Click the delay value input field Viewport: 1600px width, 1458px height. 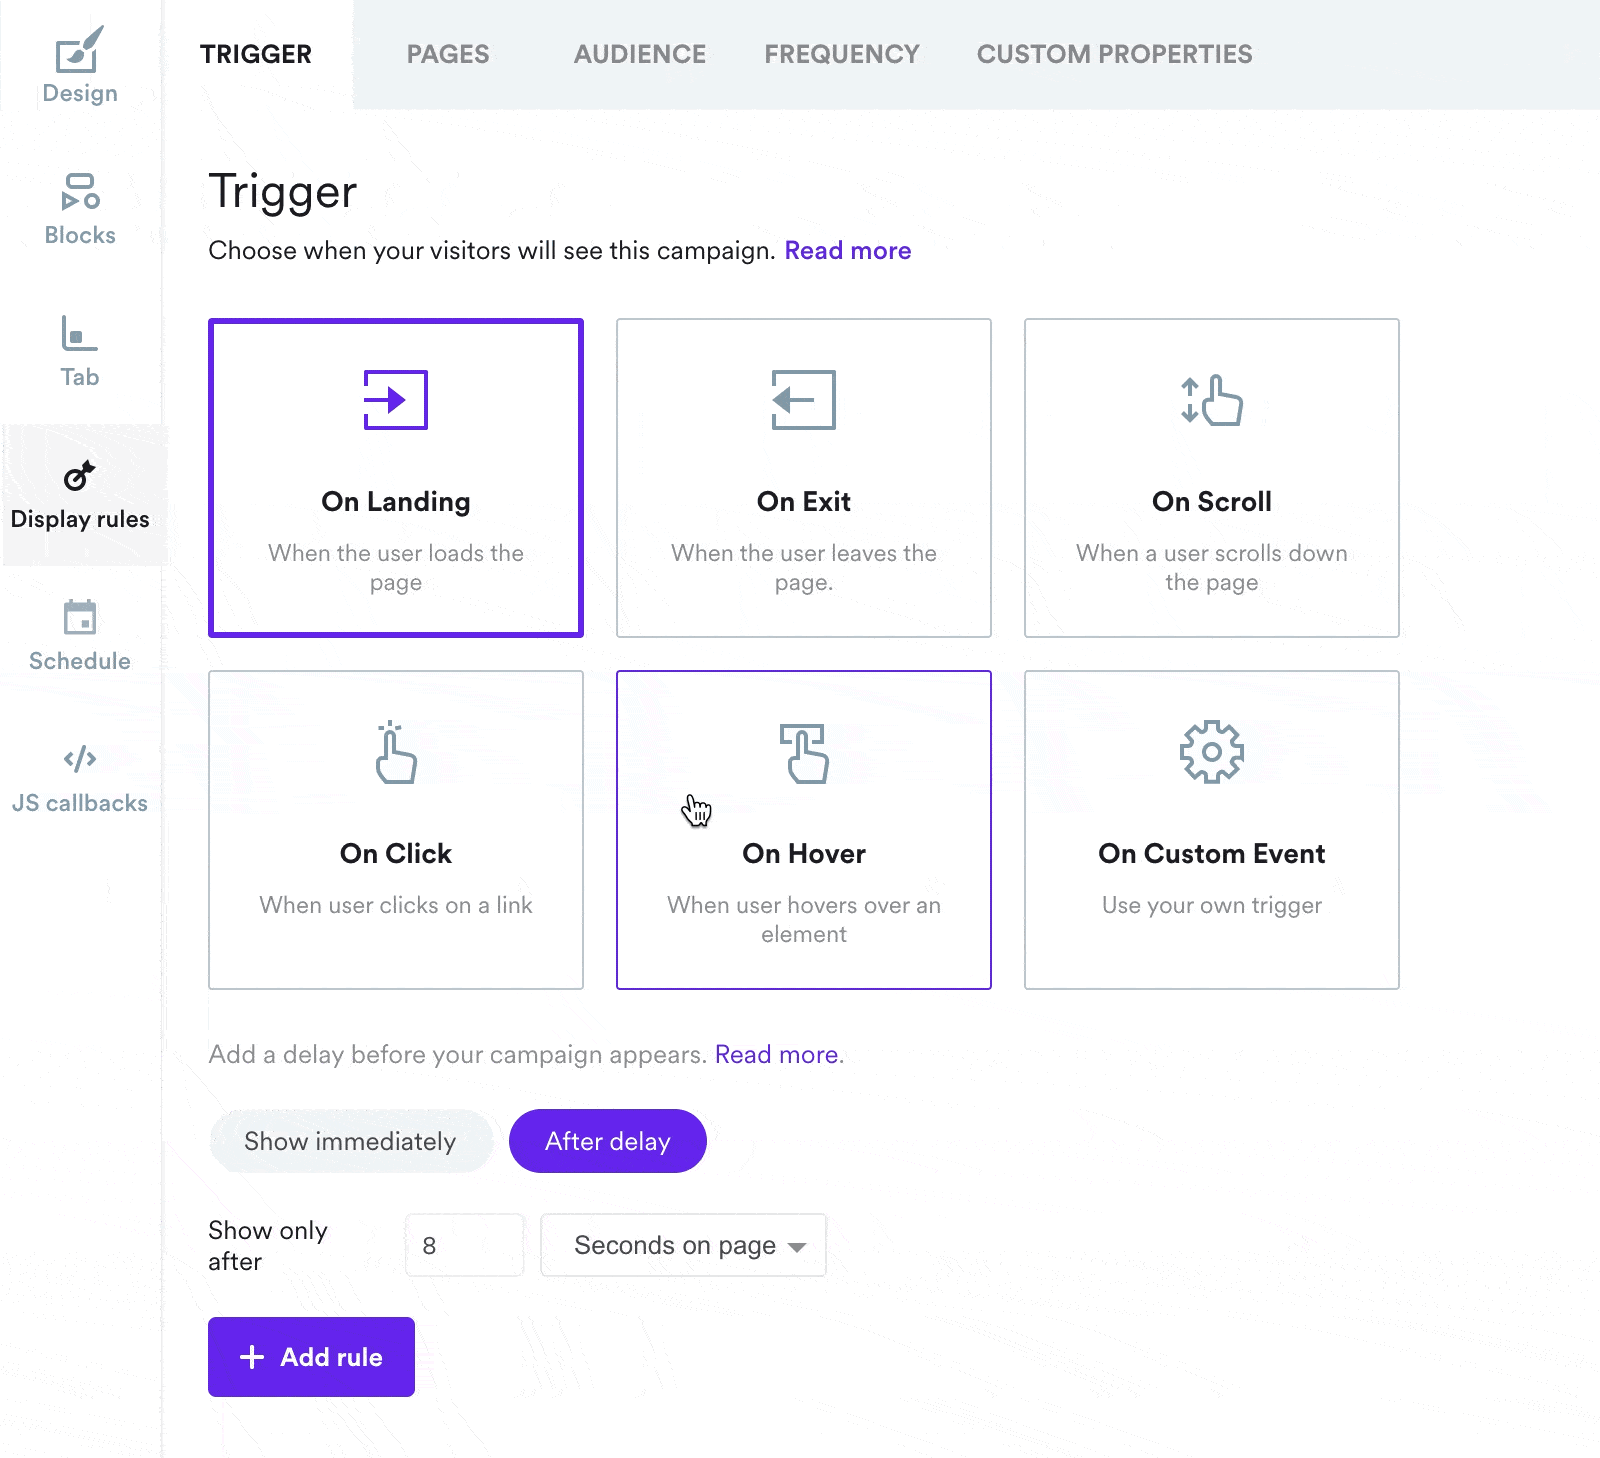[464, 1245]
